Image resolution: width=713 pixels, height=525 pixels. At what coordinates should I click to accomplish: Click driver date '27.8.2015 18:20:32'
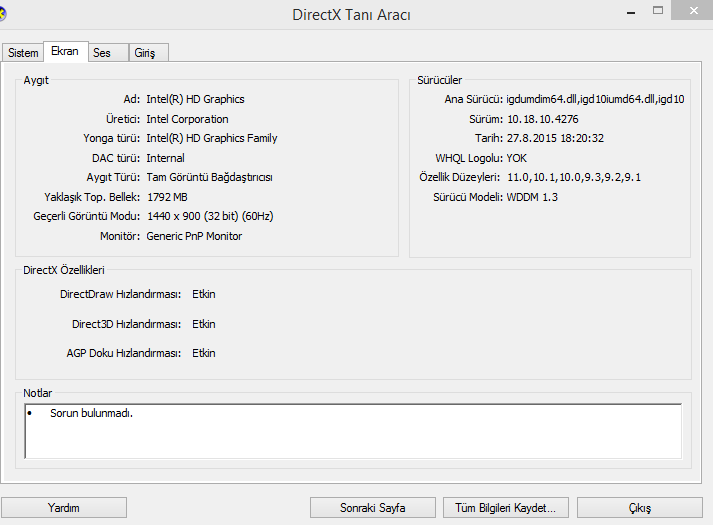pos(555,138)
